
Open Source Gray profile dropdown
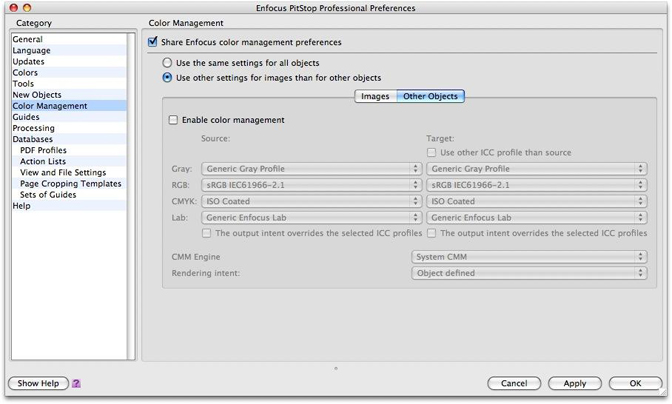(x=312, y=169)
